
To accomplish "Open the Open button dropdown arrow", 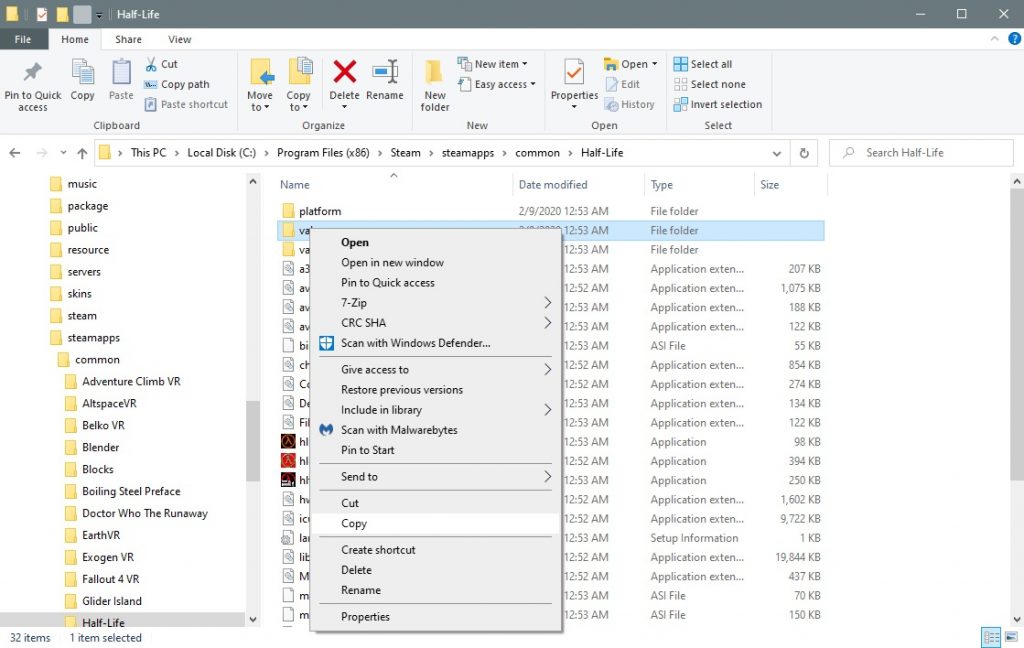I will click(655, 64).
